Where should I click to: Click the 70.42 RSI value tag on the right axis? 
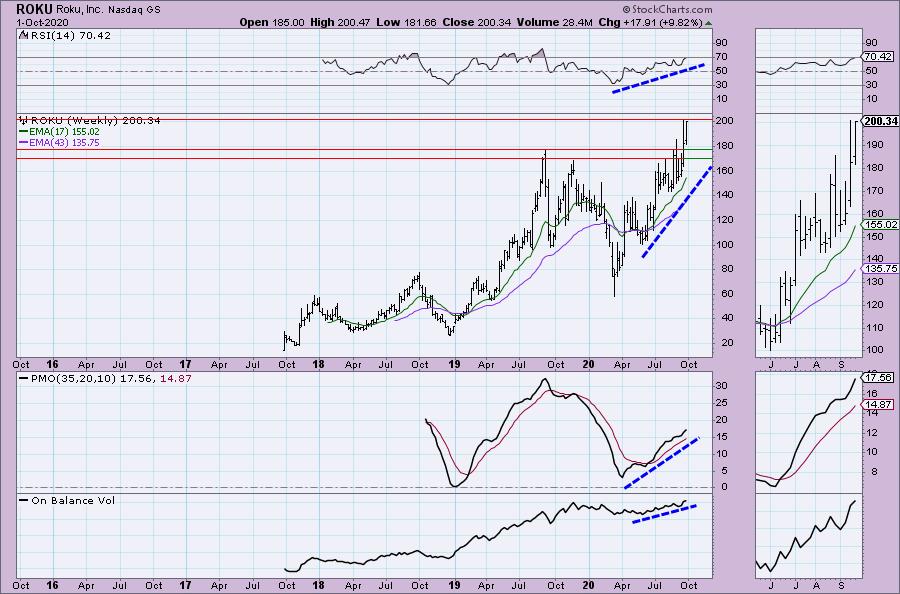878,57
